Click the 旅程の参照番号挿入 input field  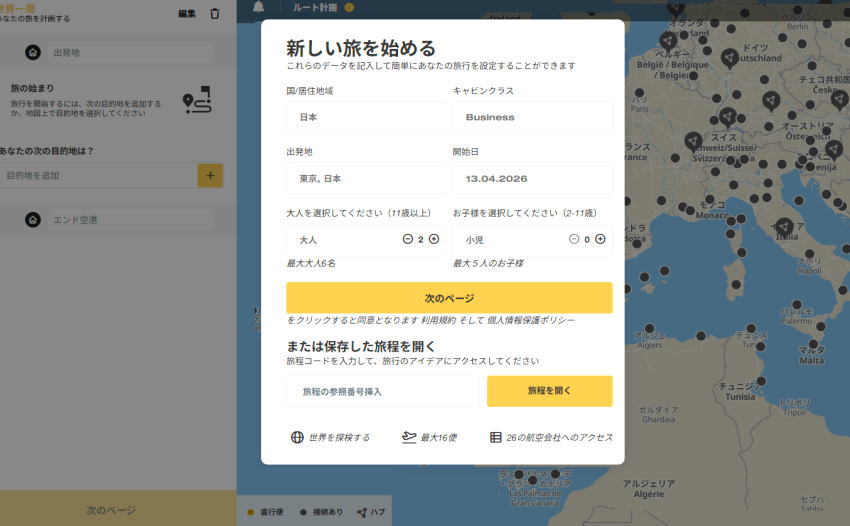pyautogui.click(x=382, y=391)
